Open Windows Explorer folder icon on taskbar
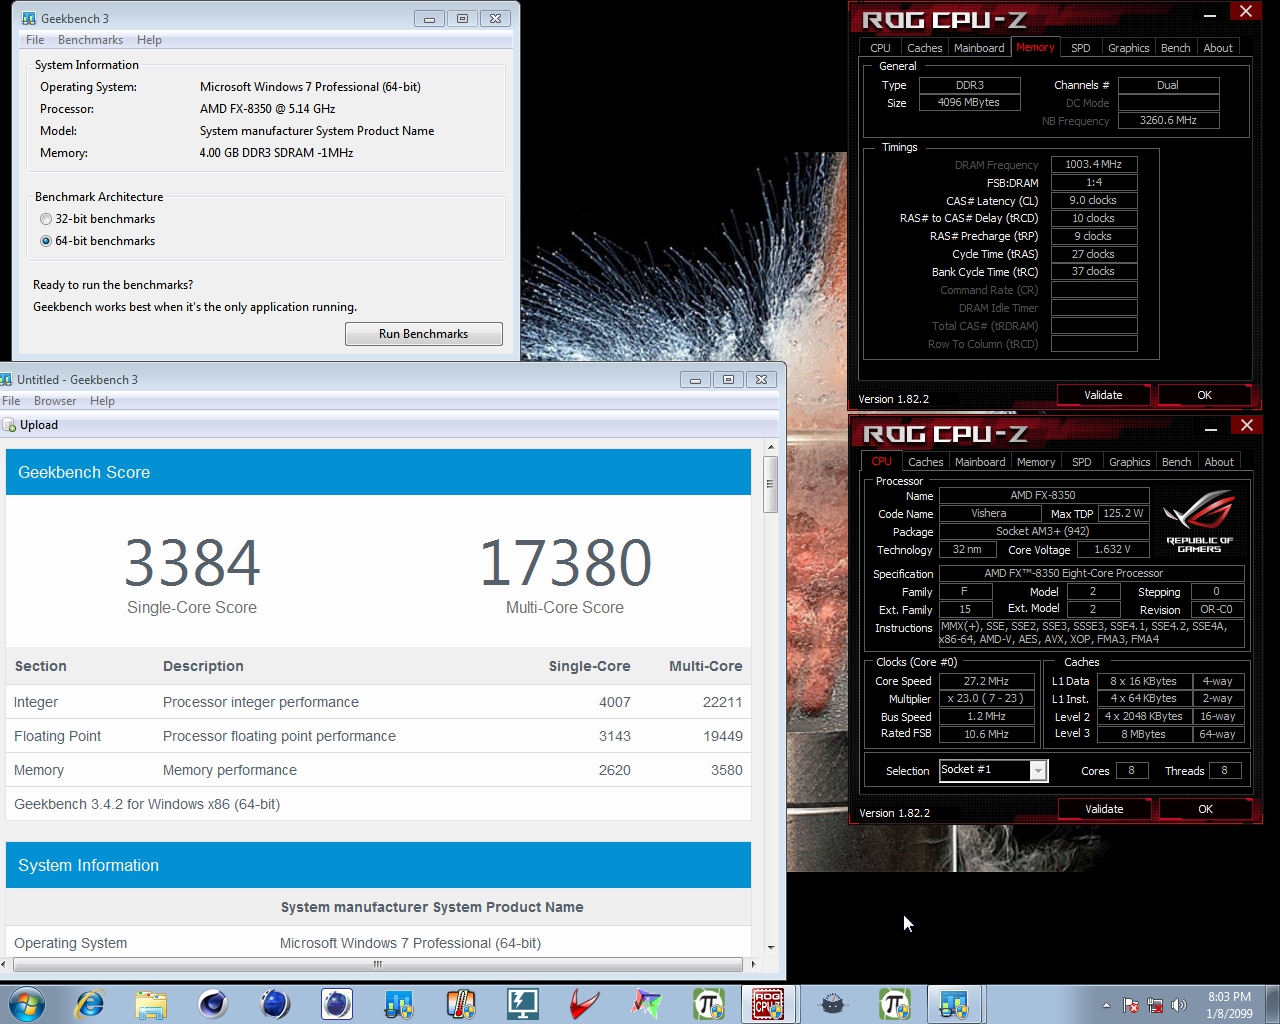 tap(151, 1003)
